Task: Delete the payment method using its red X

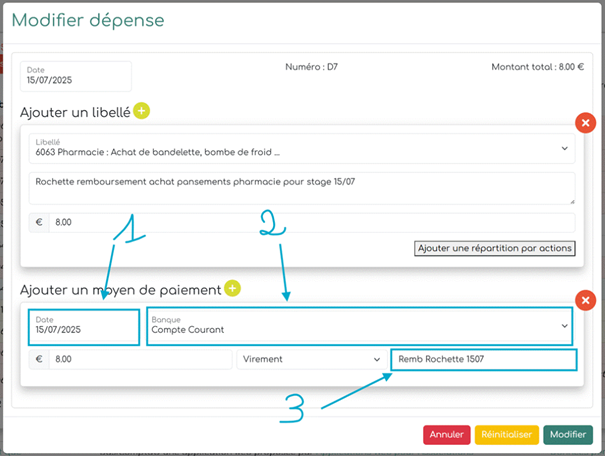Action: pos(585,300)
